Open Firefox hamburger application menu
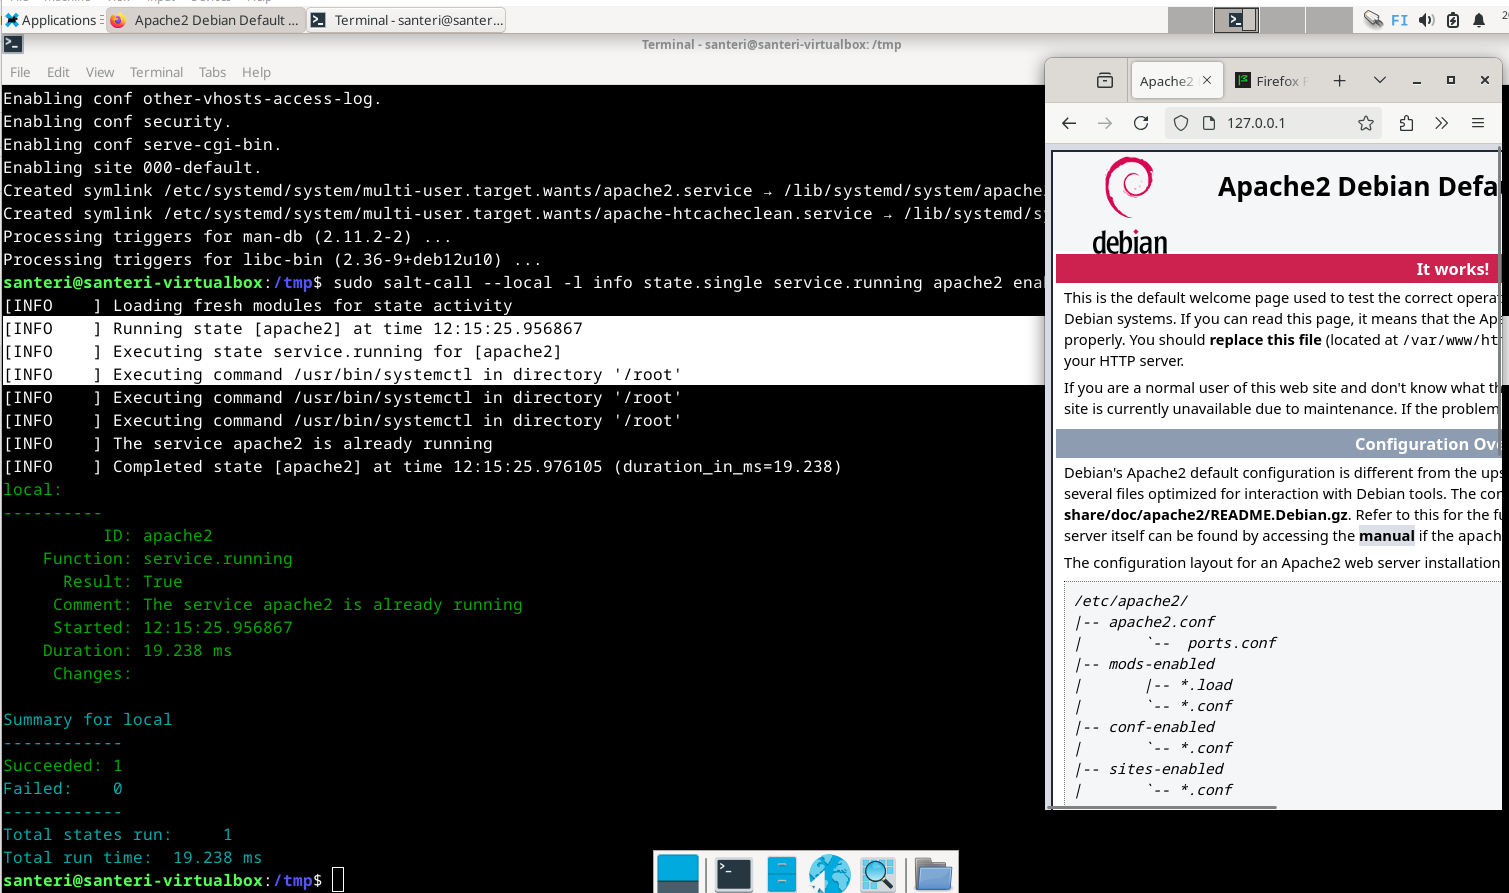This screenshot has width=1509, height=893. coord(1478,123)
